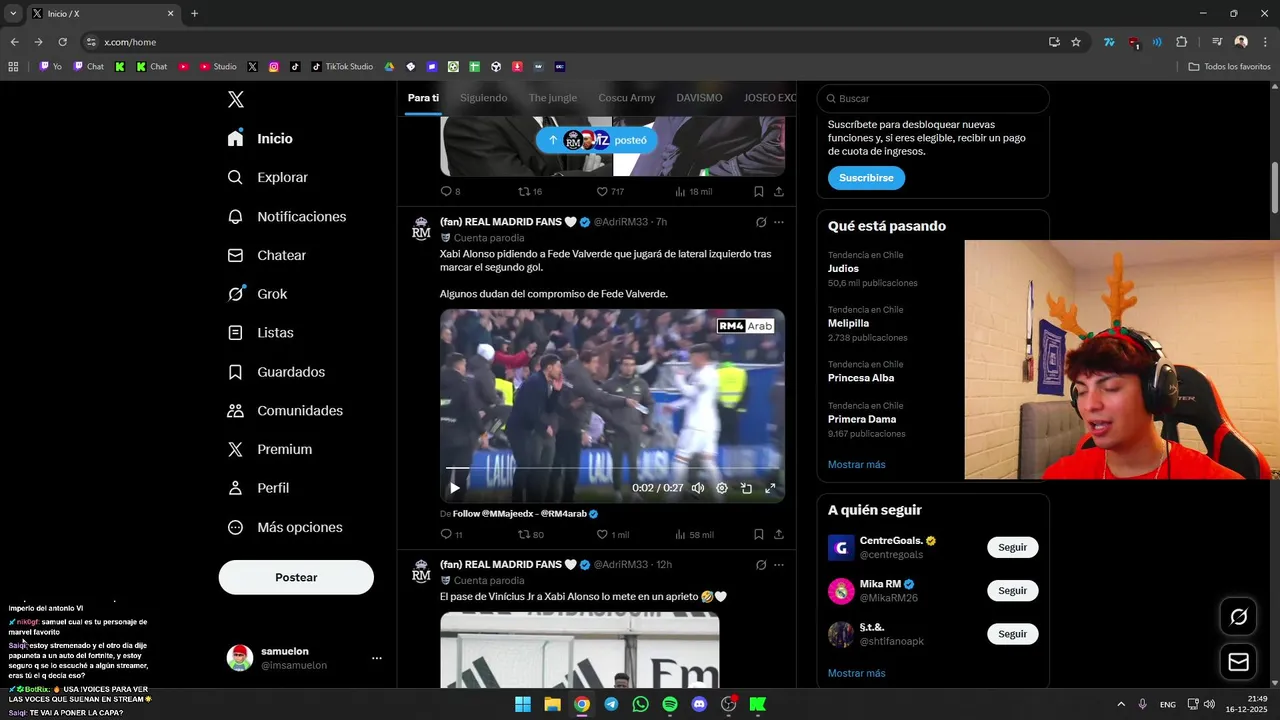Expand Todos los favoritos folder
1280x720 pixels.
click(1229, 67)
